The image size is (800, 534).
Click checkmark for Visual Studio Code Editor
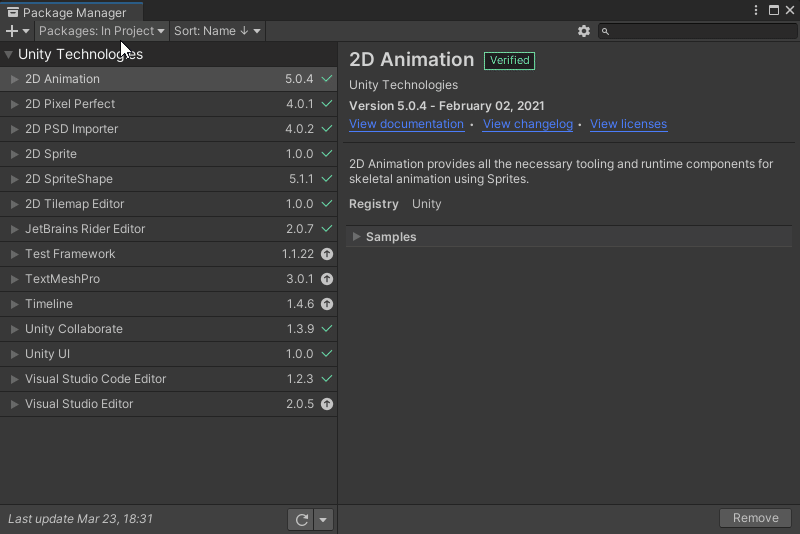click(x=327, y=378)
